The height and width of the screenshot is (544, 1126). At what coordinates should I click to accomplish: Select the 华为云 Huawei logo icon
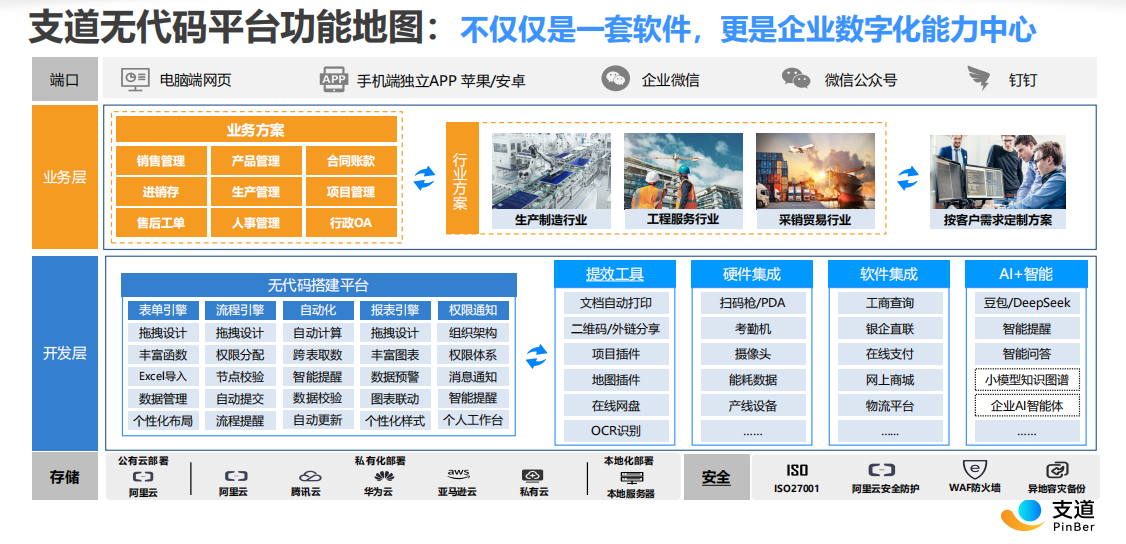(384, 476)
